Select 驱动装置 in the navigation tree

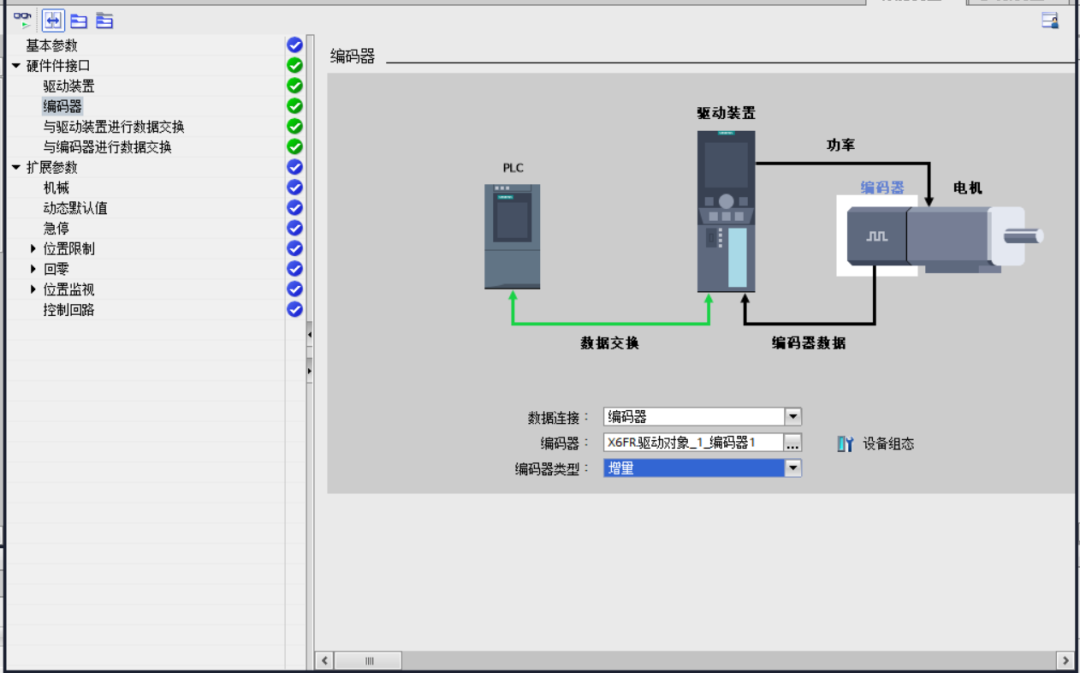(x=69, y=86)
